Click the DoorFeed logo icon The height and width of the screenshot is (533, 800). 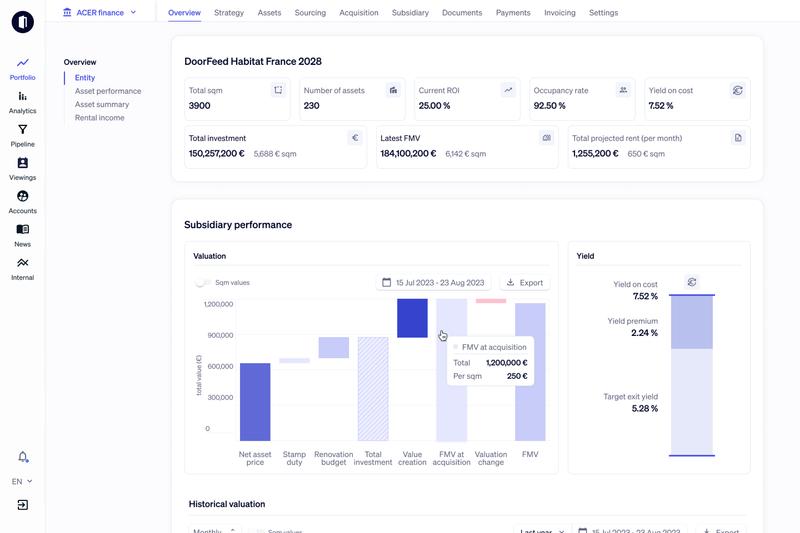tap(22, 22)
